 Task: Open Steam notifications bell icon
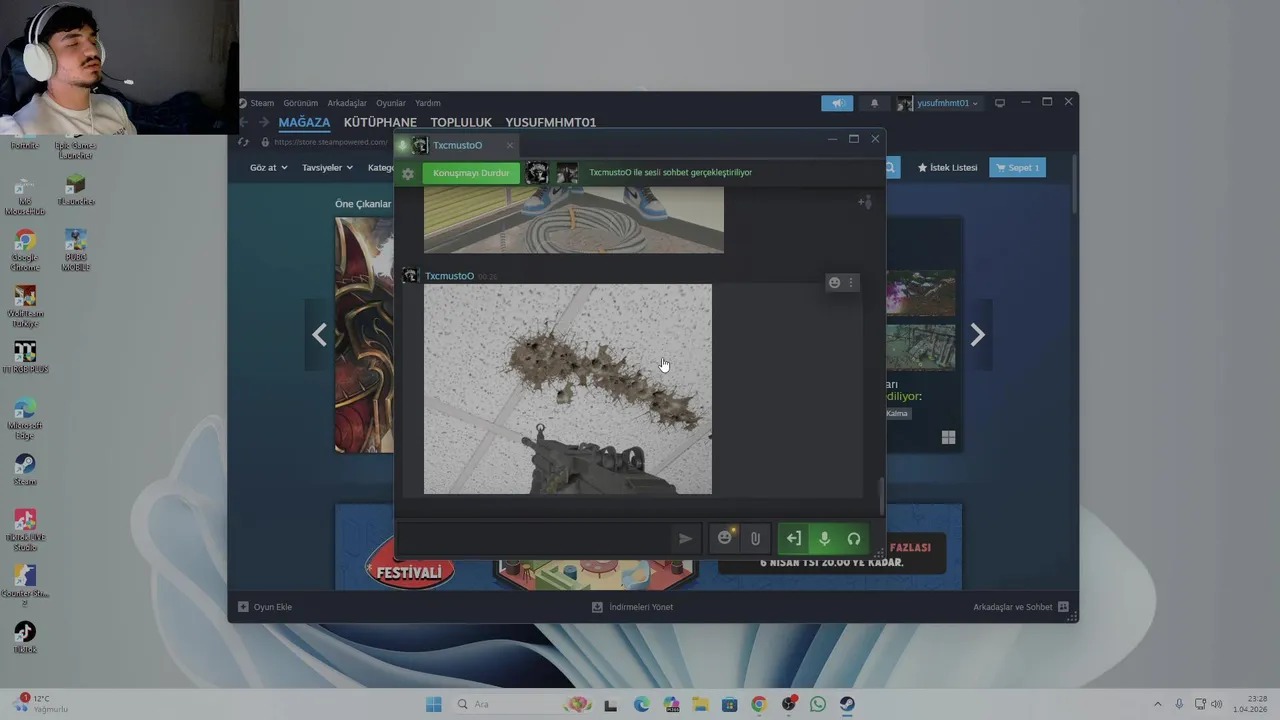click(874, 103)
